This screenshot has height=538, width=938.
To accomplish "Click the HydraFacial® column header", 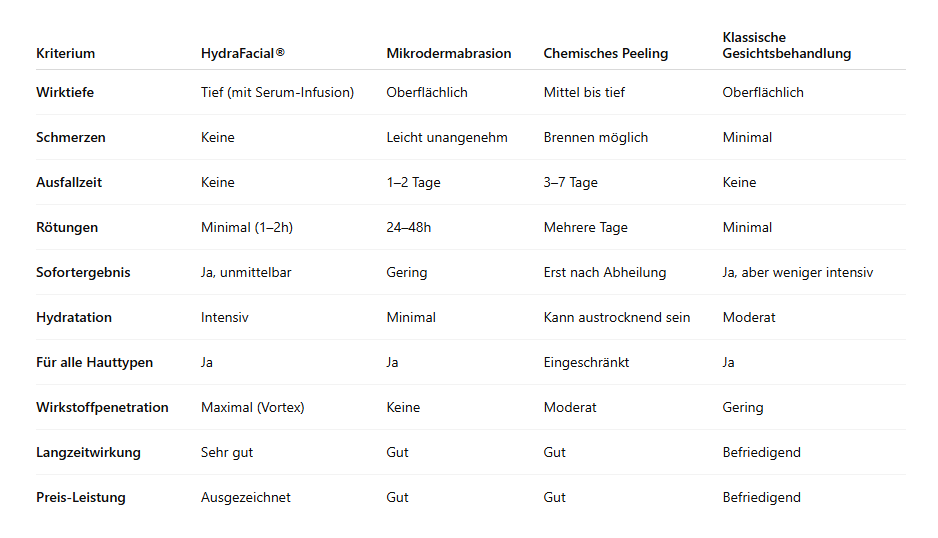I will click(243, 53).
